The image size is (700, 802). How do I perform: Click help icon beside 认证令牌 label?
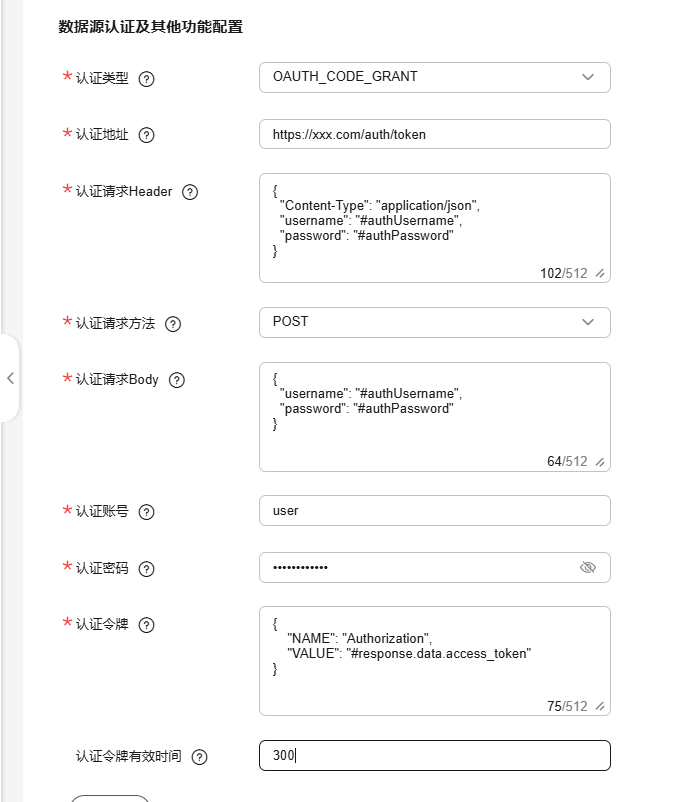(x=146, y=626)
